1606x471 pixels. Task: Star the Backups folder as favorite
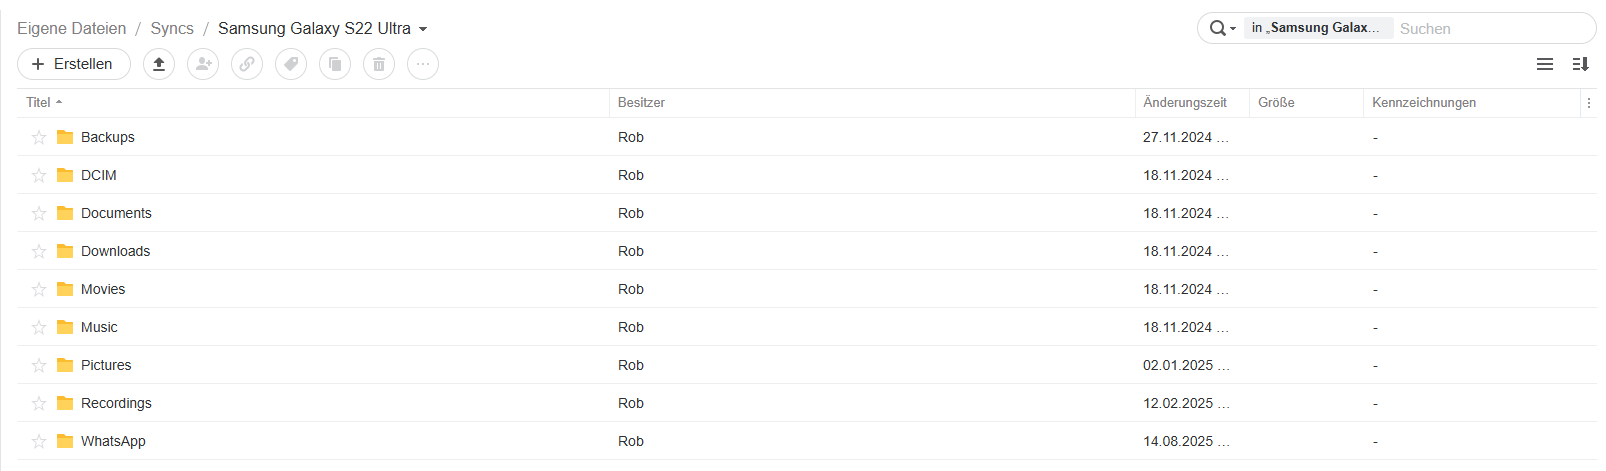pos(39,137)
